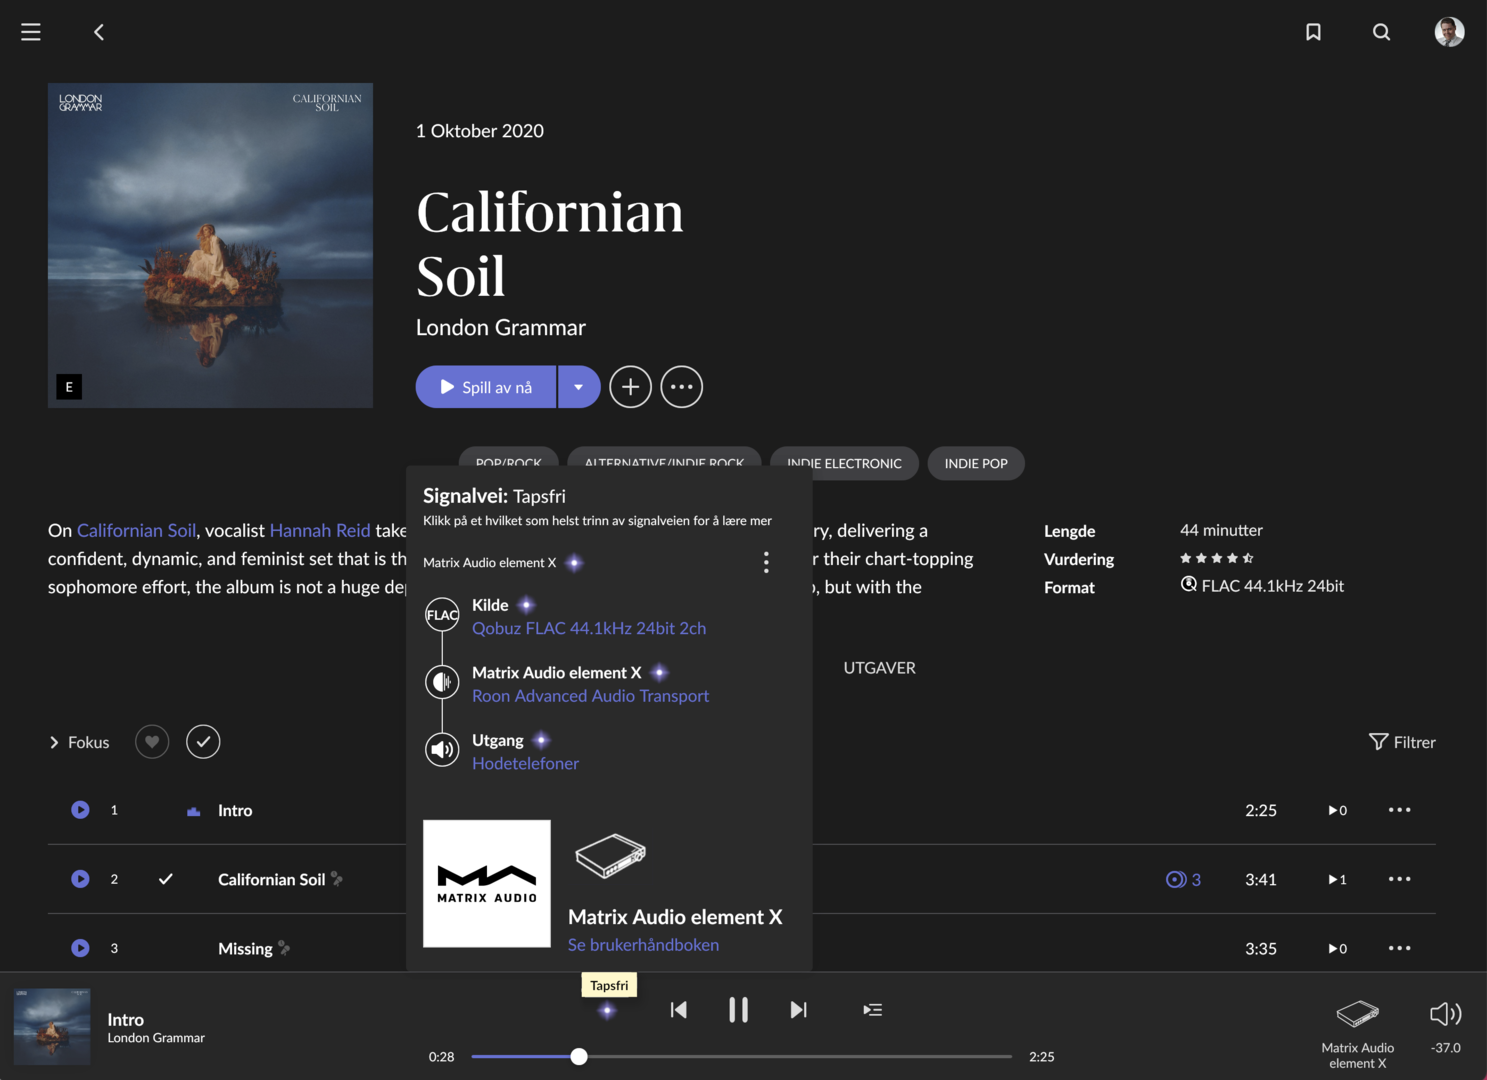Open the search icon in the header
Image resolution: width=1487 pixels, height=1080 pixels.
click(1381, 32)
